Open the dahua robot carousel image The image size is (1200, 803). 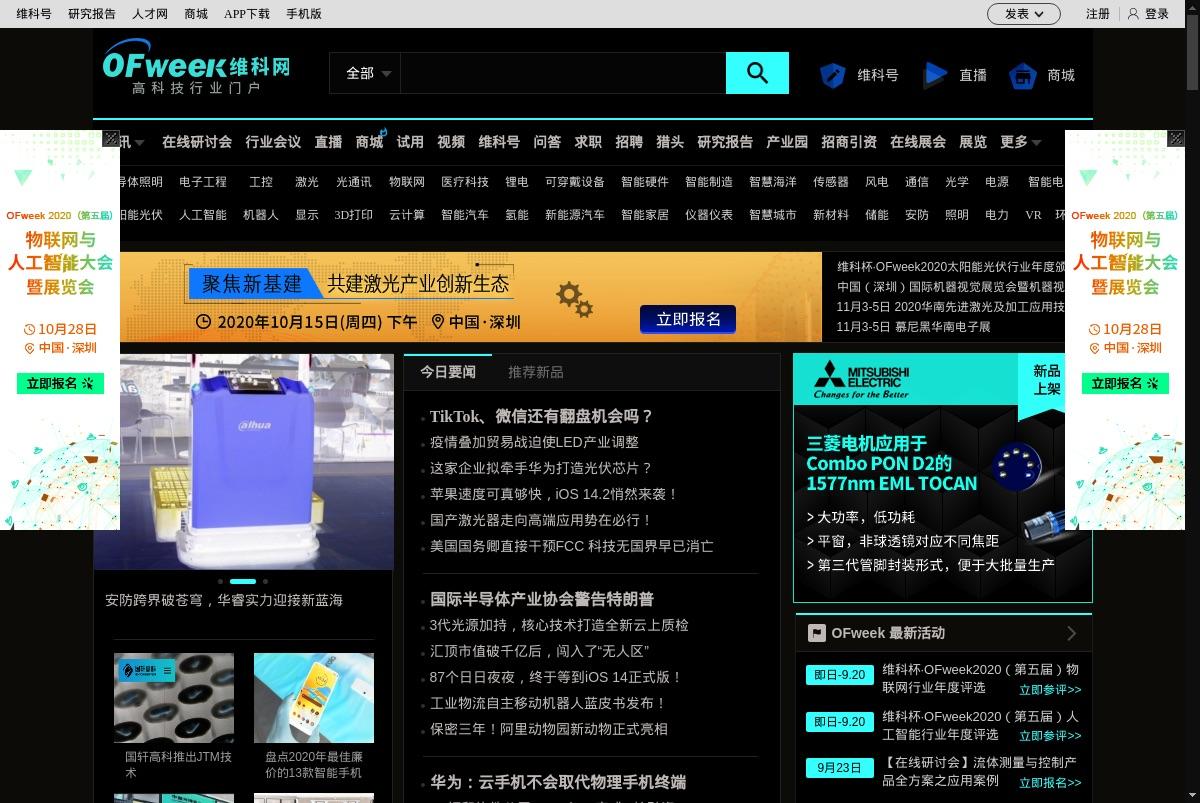(243, 461)
